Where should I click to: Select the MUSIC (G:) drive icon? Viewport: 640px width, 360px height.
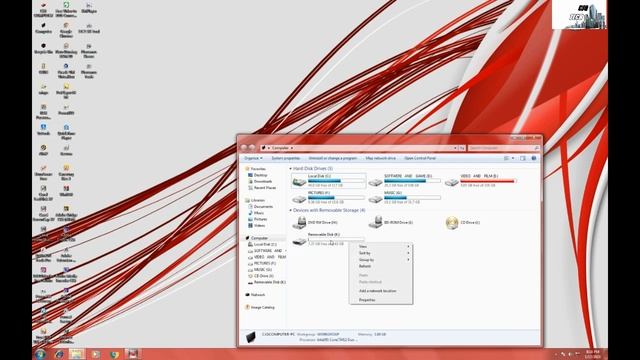point(375,198)
